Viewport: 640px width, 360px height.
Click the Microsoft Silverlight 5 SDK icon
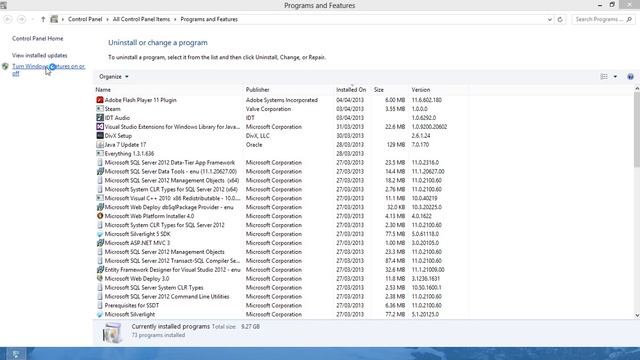point(100,234)
